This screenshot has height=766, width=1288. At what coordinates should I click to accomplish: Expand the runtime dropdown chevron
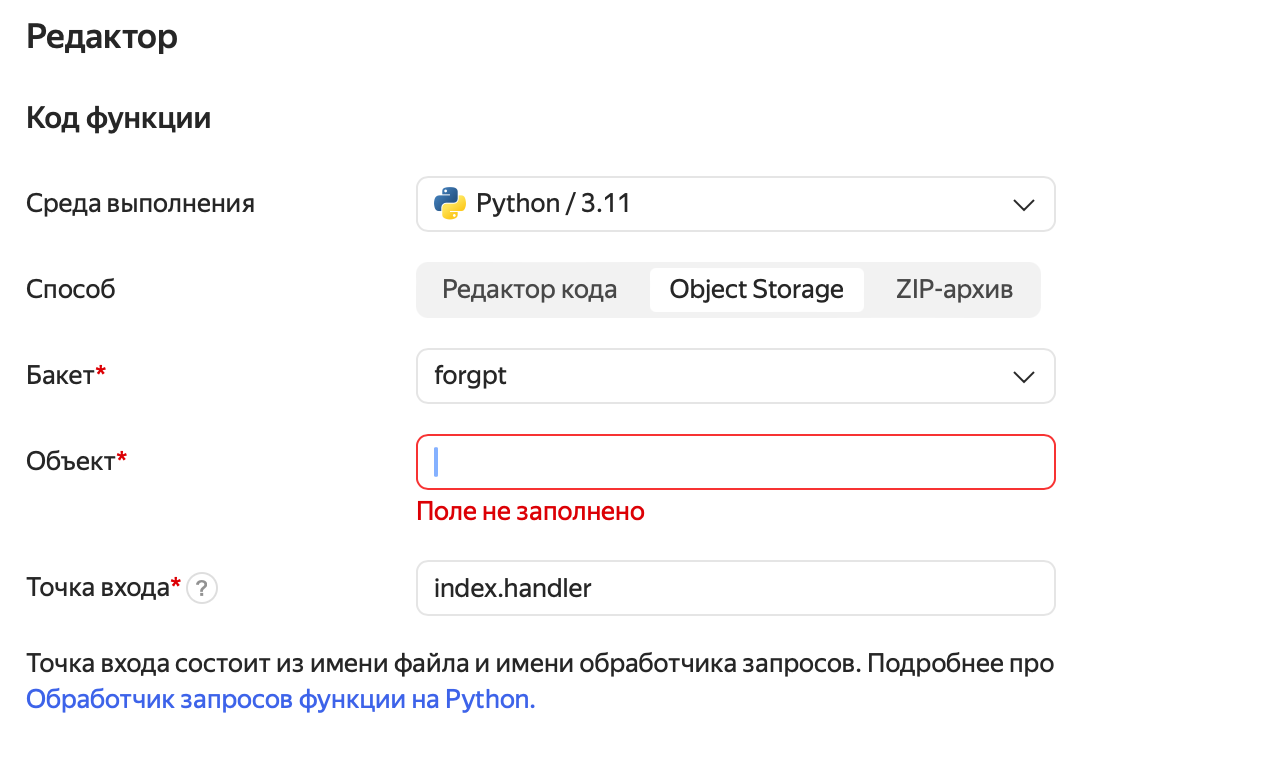1023,205
